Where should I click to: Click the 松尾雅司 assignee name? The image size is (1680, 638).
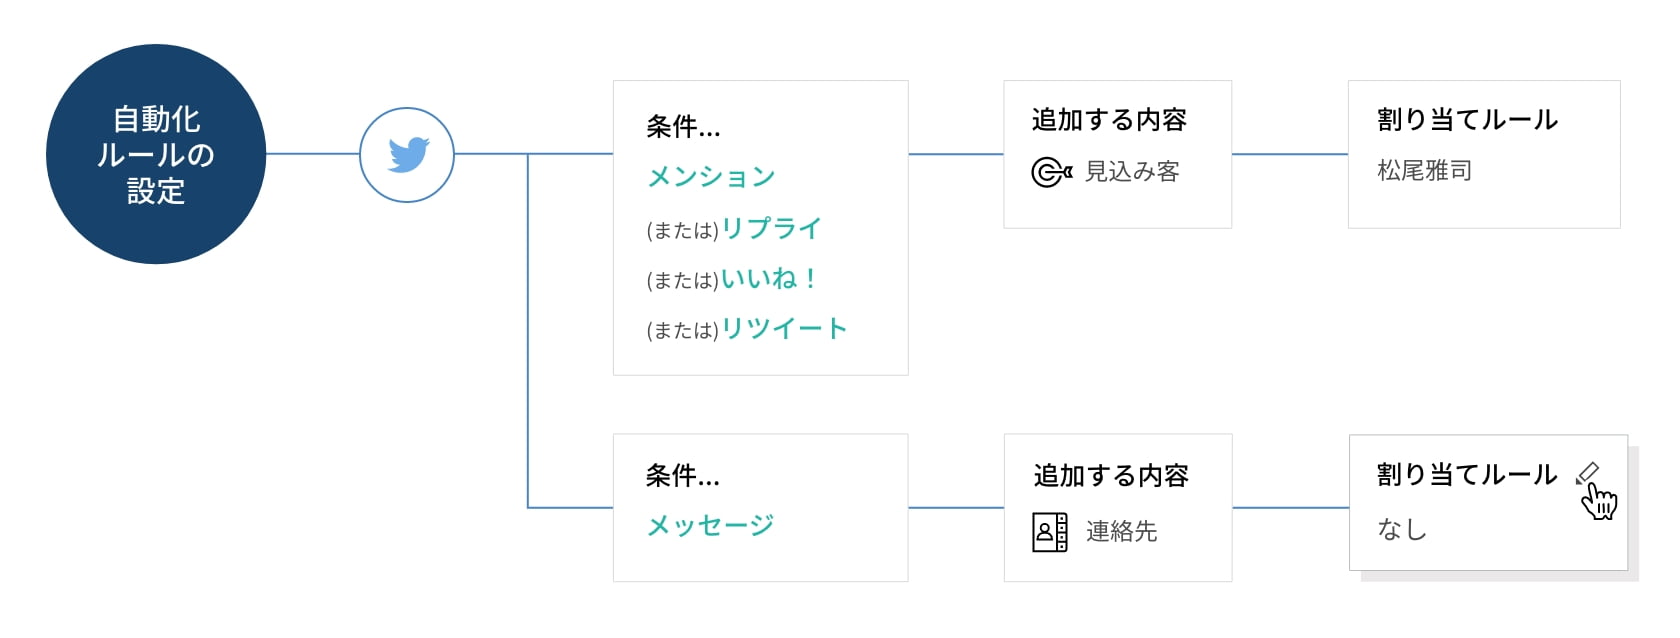tap(1424, 171)
